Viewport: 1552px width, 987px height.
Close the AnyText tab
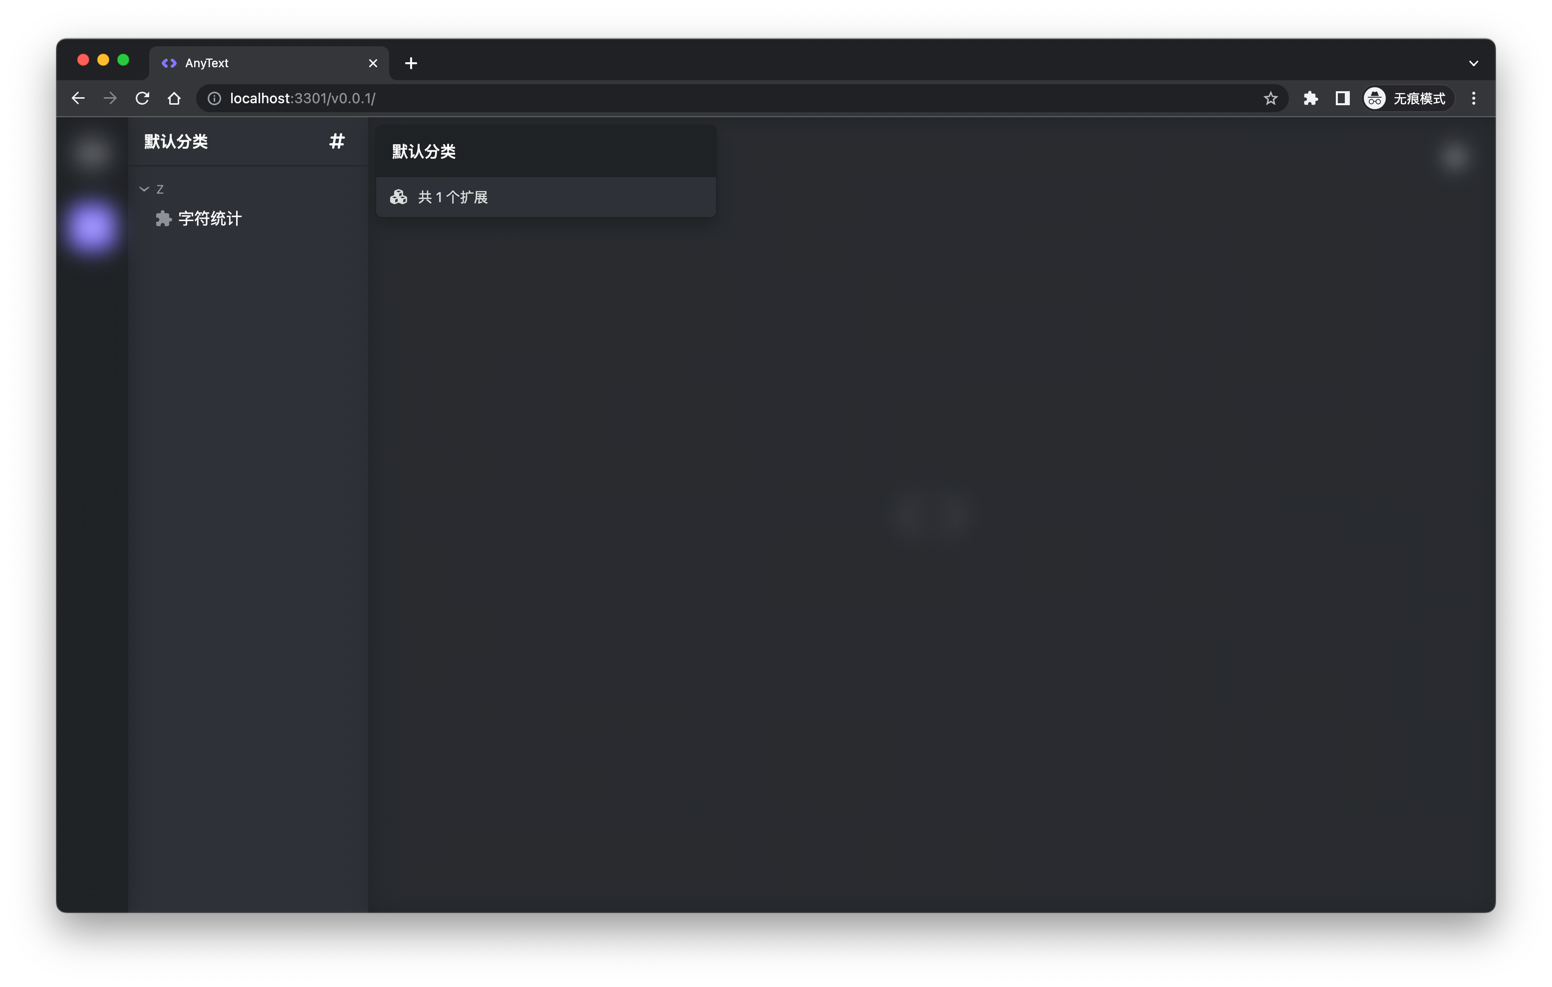pyautogui.click(x=373, y=63)
